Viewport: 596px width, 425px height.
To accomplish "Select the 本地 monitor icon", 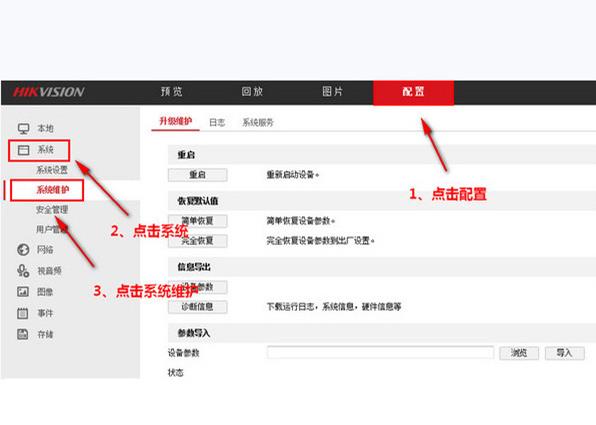I will click(24, 129).
